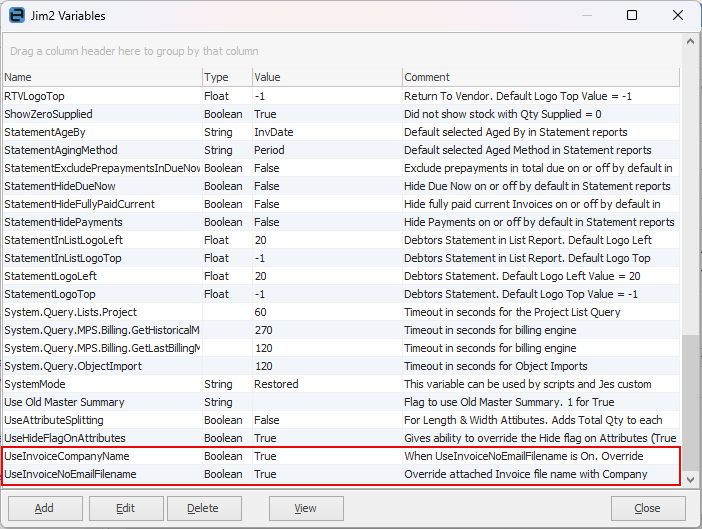Click the Add button
Image resolution: width=702 pixels, height=529 pixels.
tap(45, 508)
